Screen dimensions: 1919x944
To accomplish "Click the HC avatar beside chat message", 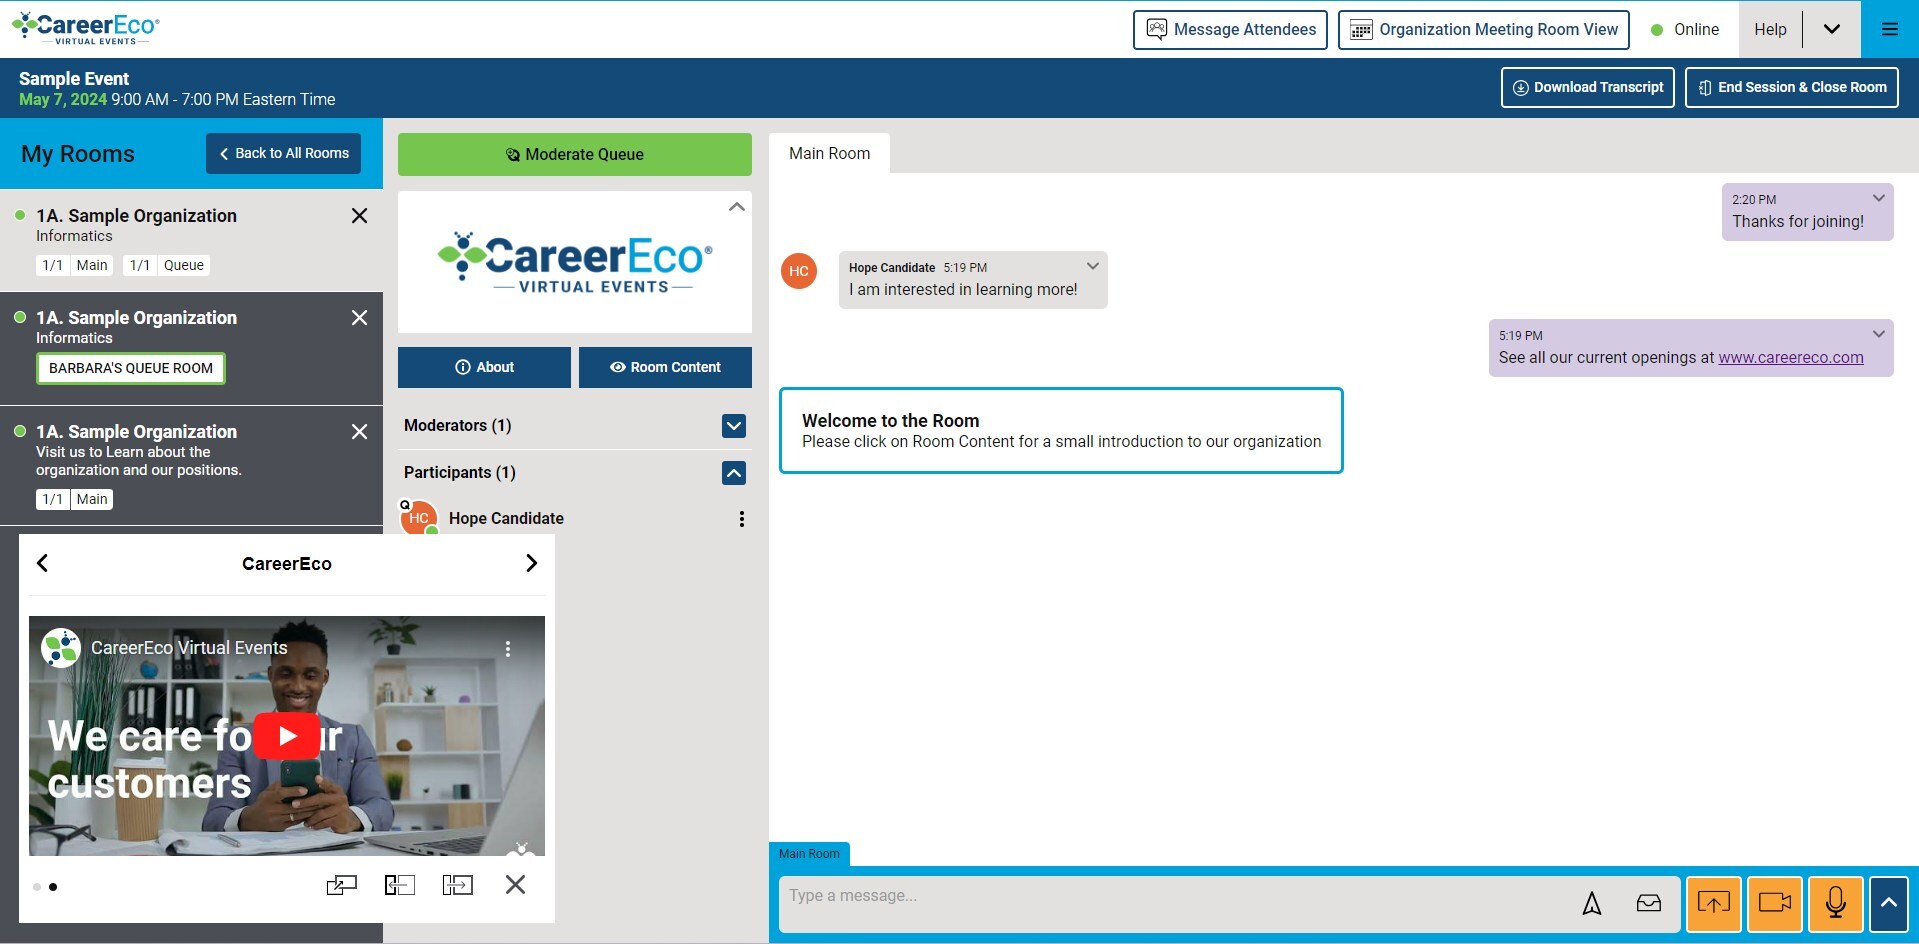I will click(799, 271).
